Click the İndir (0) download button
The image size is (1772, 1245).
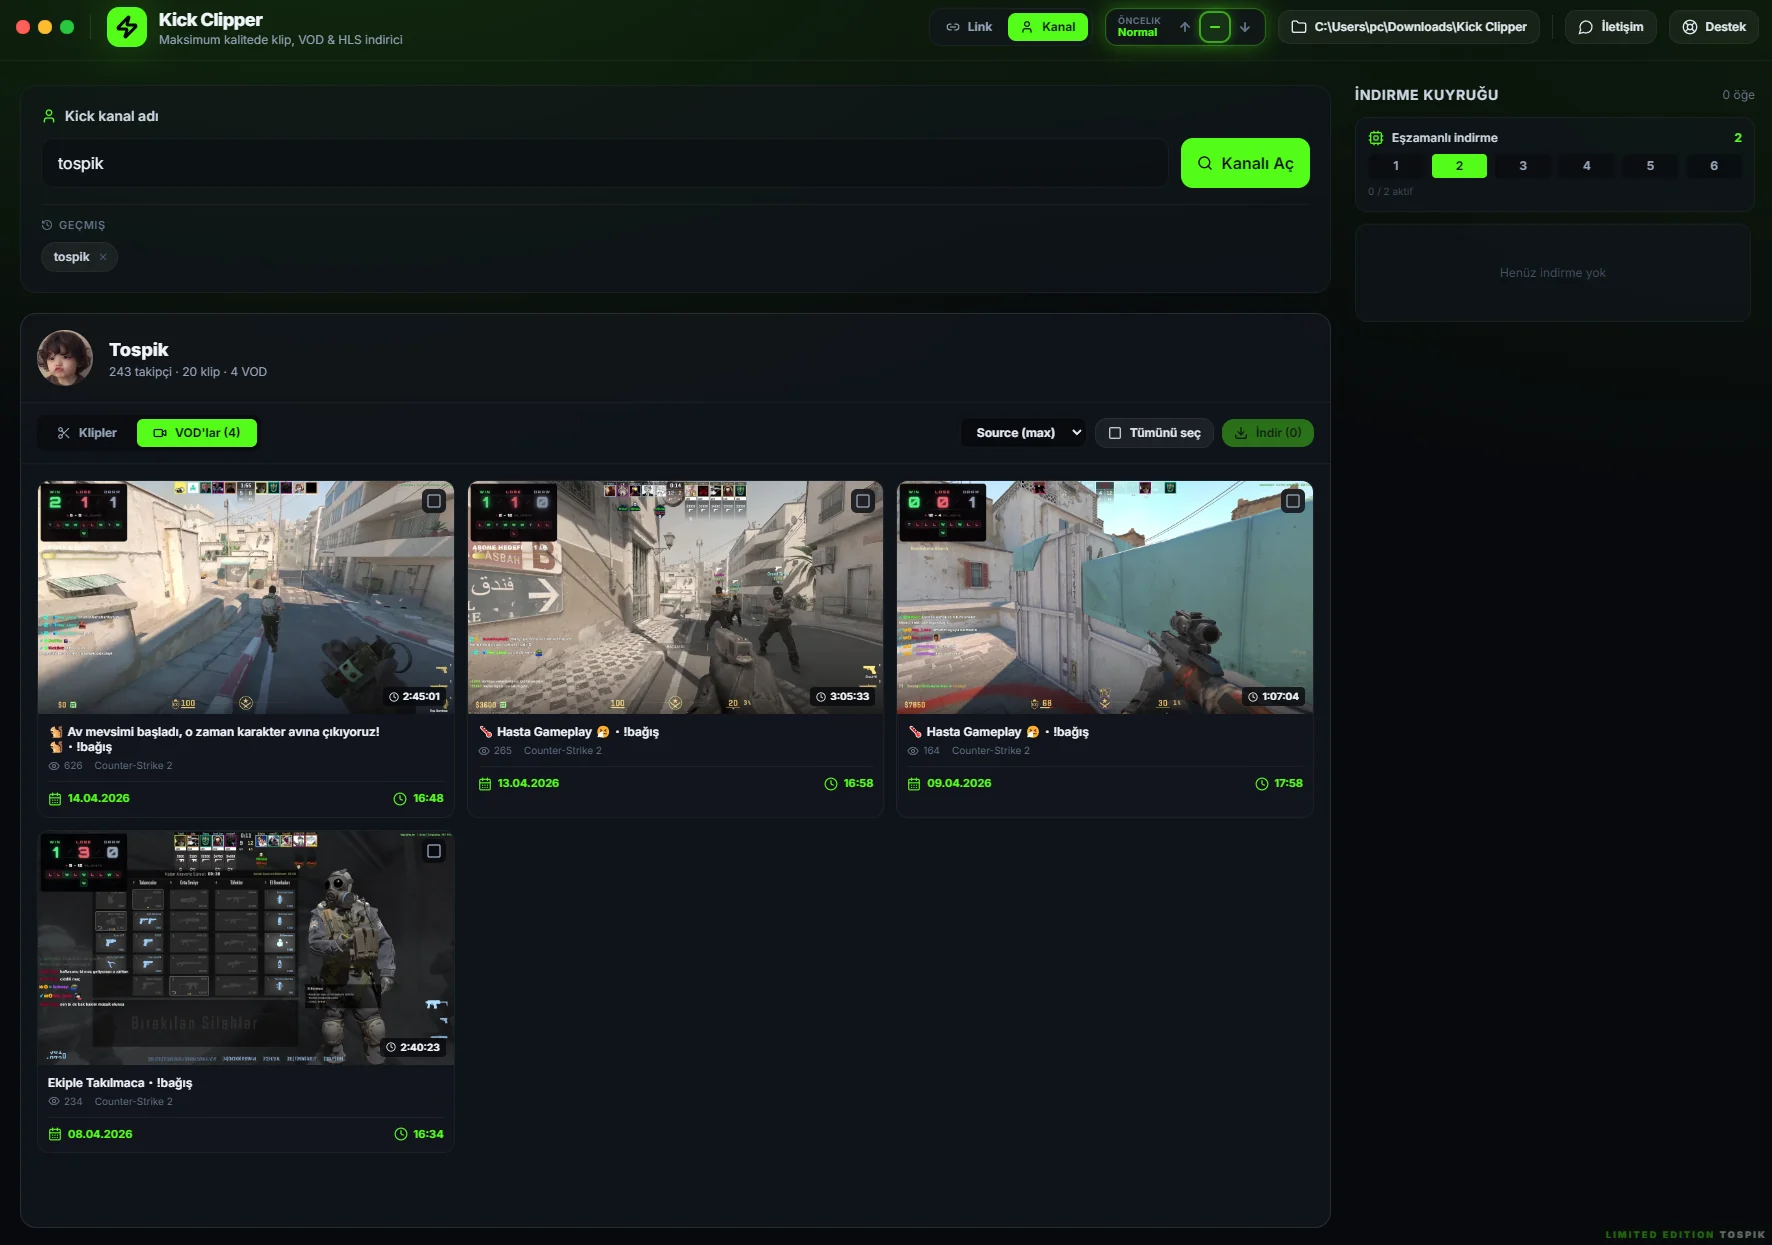1268,433
